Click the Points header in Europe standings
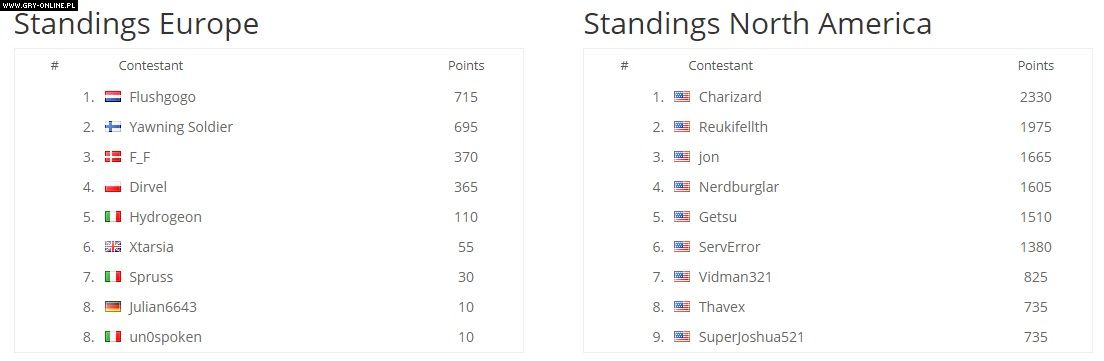The image size is (1104, 361). point(466,65)
